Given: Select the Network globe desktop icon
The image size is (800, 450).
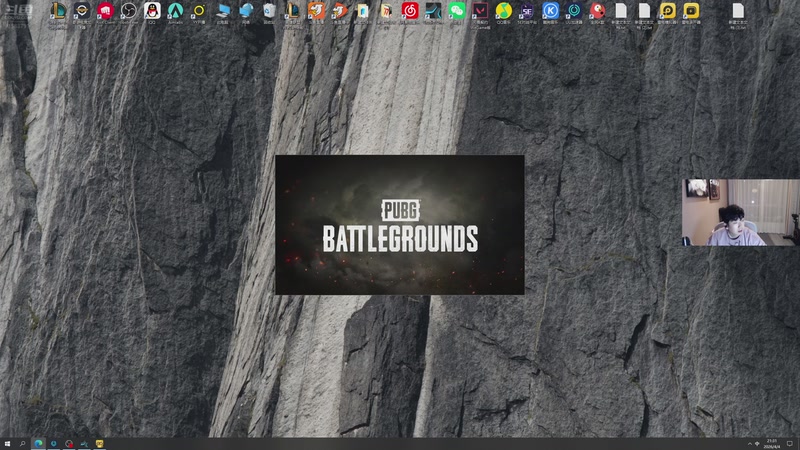Looking at the screenshot, I should click(x=246, y=11).
